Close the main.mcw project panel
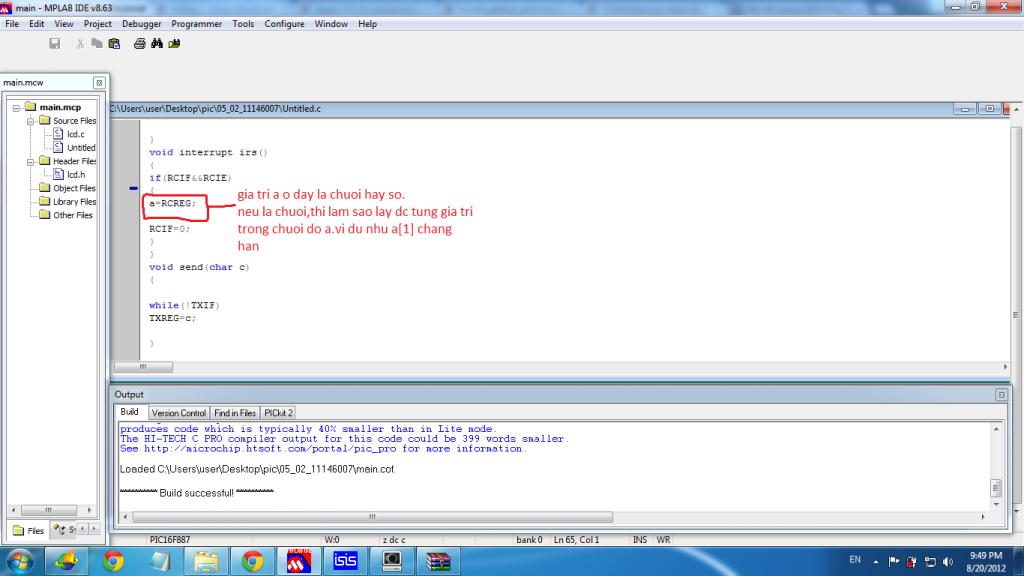 [99, 83]
